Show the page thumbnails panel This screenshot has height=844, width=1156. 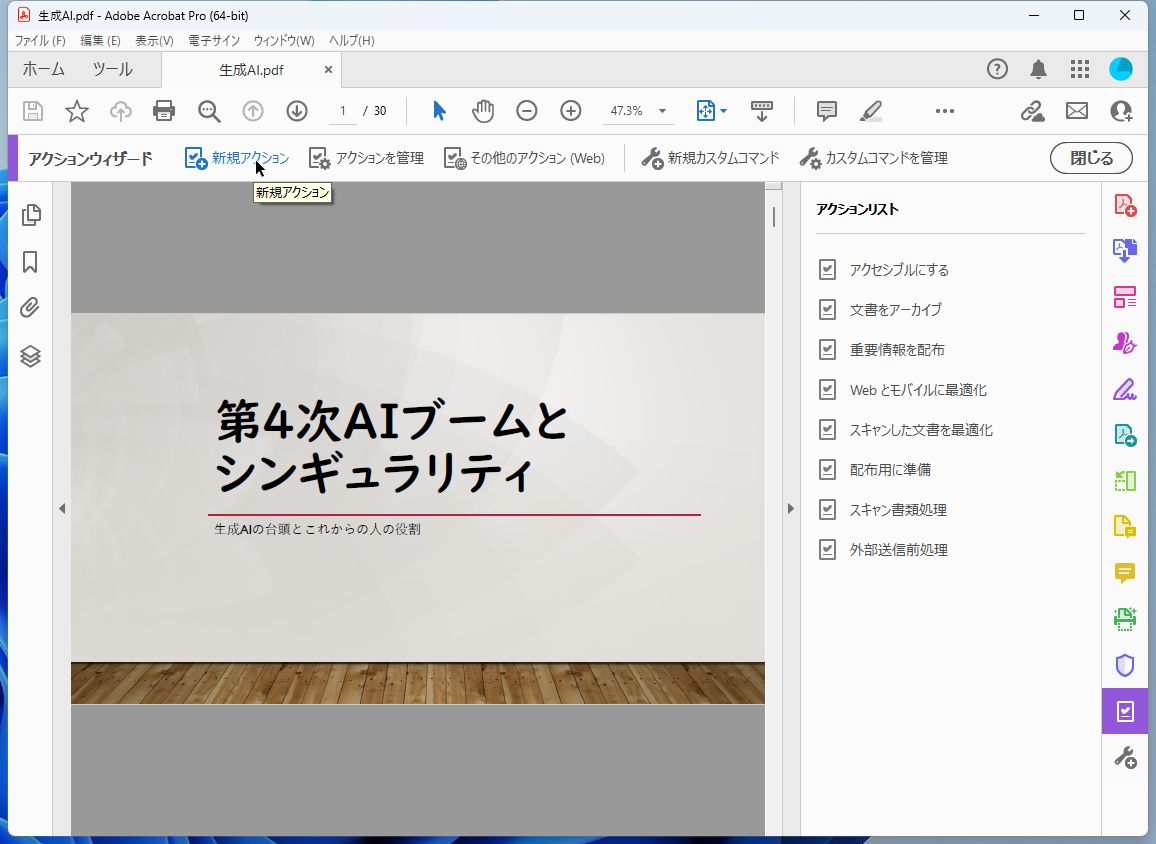tap(31, 214)
